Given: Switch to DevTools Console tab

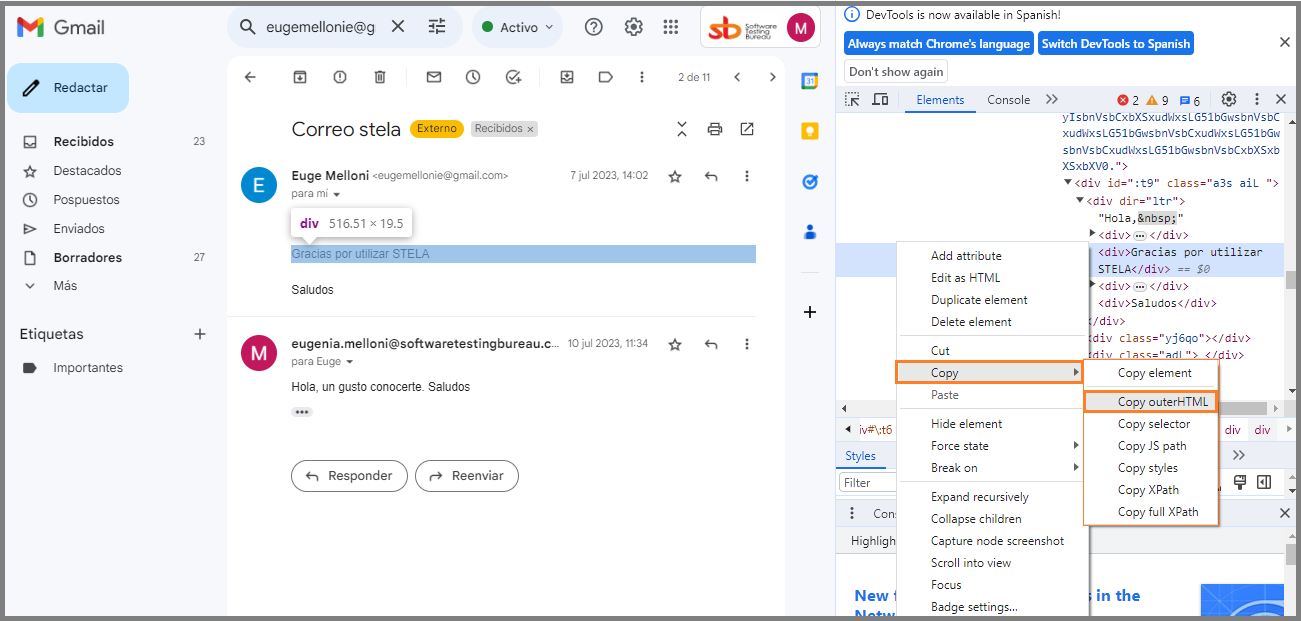Looking at the screenshot, I should [x=1008, y=100].
